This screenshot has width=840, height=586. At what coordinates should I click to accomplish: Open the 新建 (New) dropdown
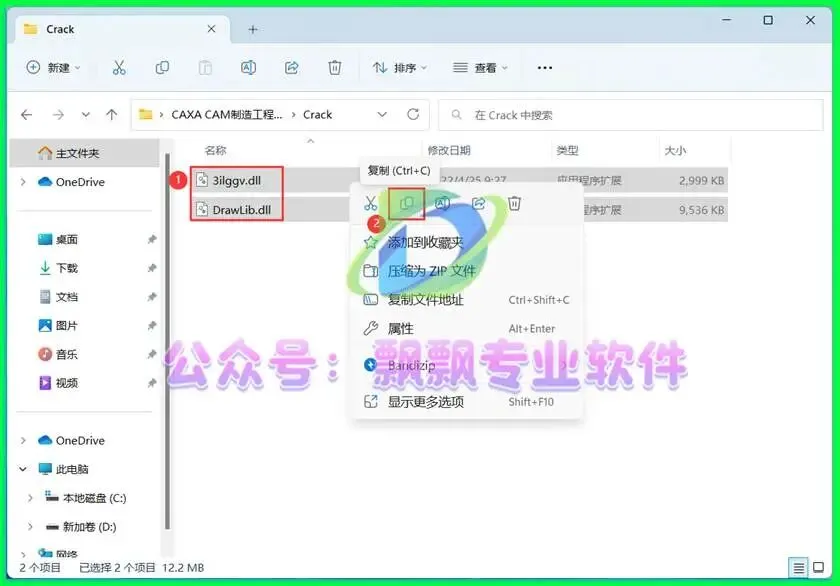pos(54,67)
